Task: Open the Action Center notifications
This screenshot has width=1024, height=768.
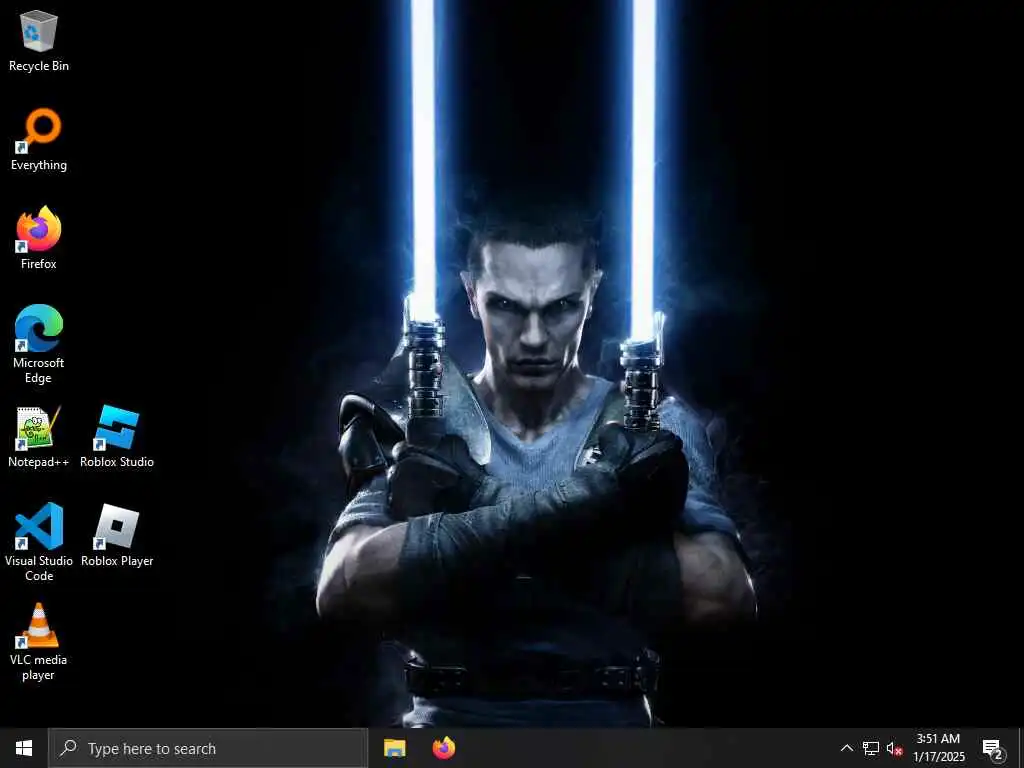Action: 993,748
